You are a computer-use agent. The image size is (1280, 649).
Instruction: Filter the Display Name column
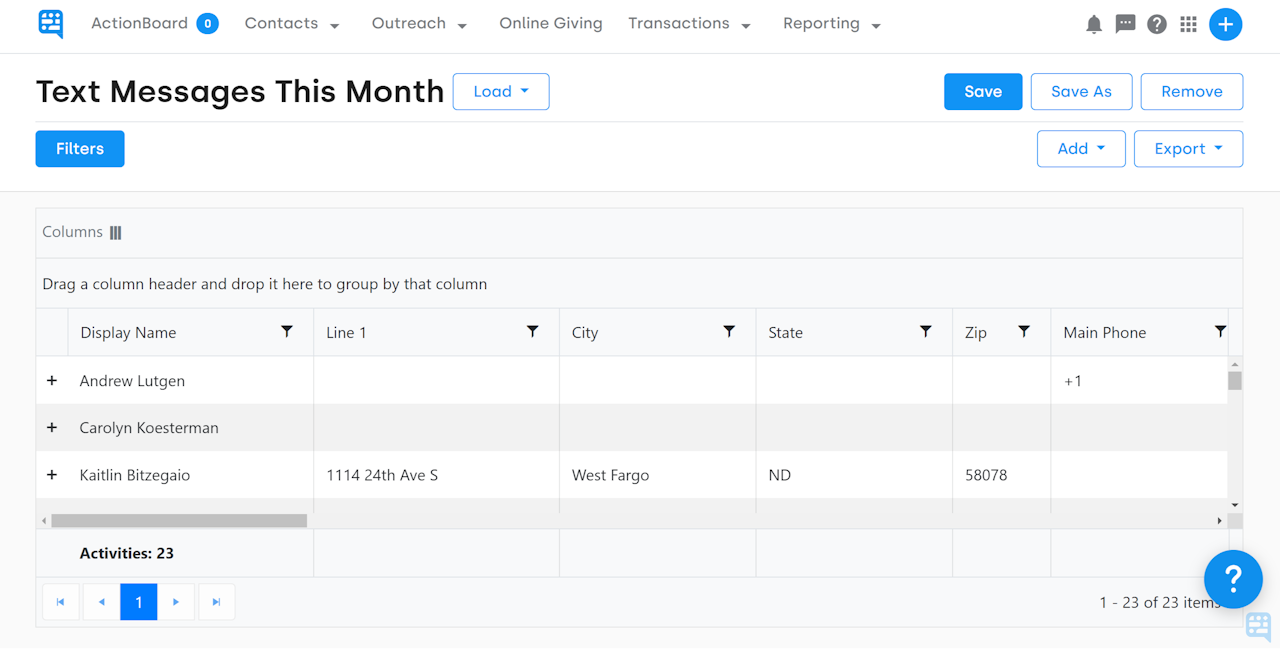[x=287, y=332]
